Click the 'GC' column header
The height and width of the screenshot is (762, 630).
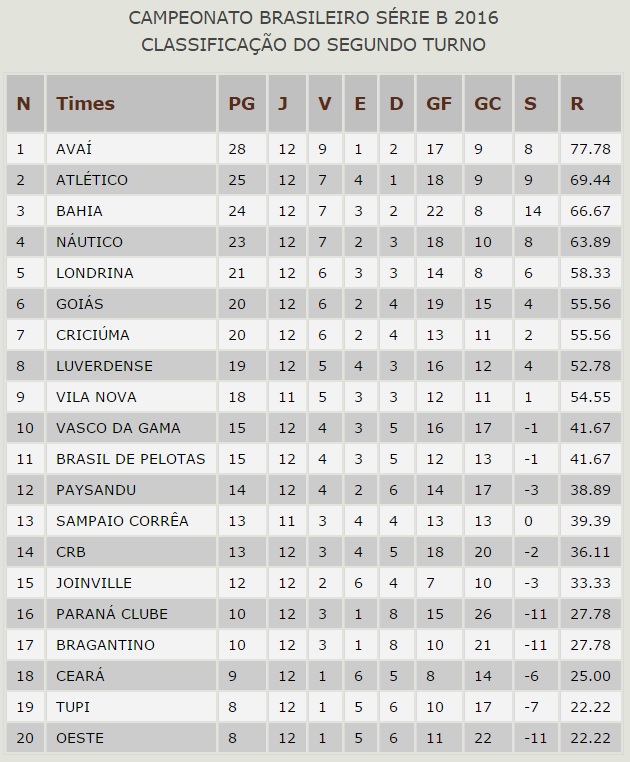coord(488,103)
